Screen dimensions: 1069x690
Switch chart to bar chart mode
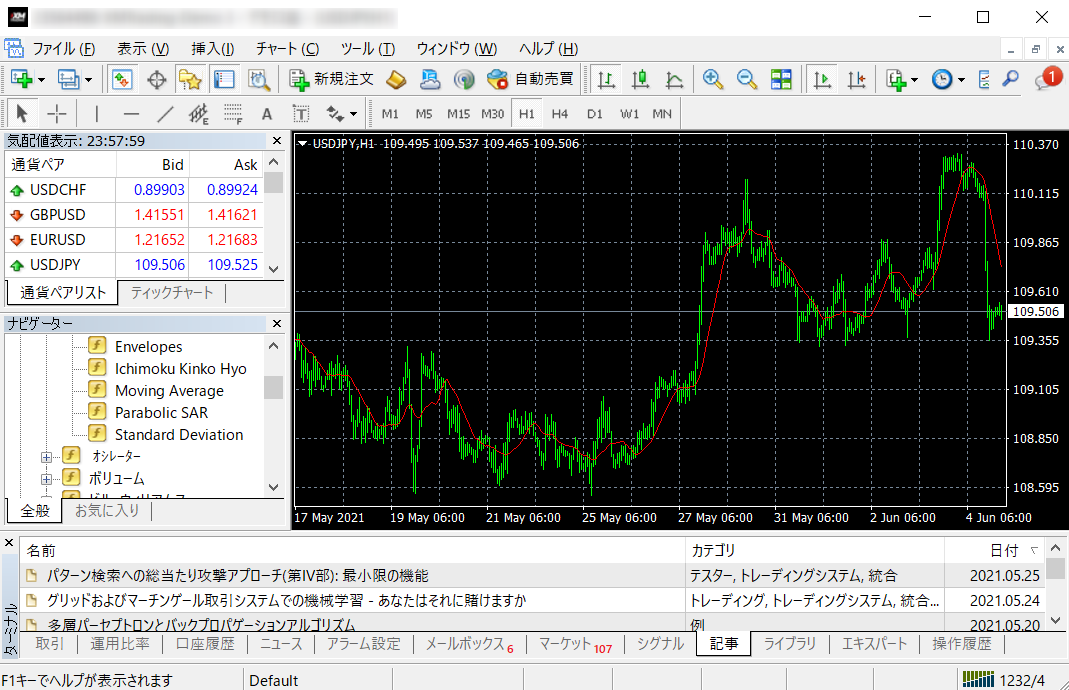606,79
